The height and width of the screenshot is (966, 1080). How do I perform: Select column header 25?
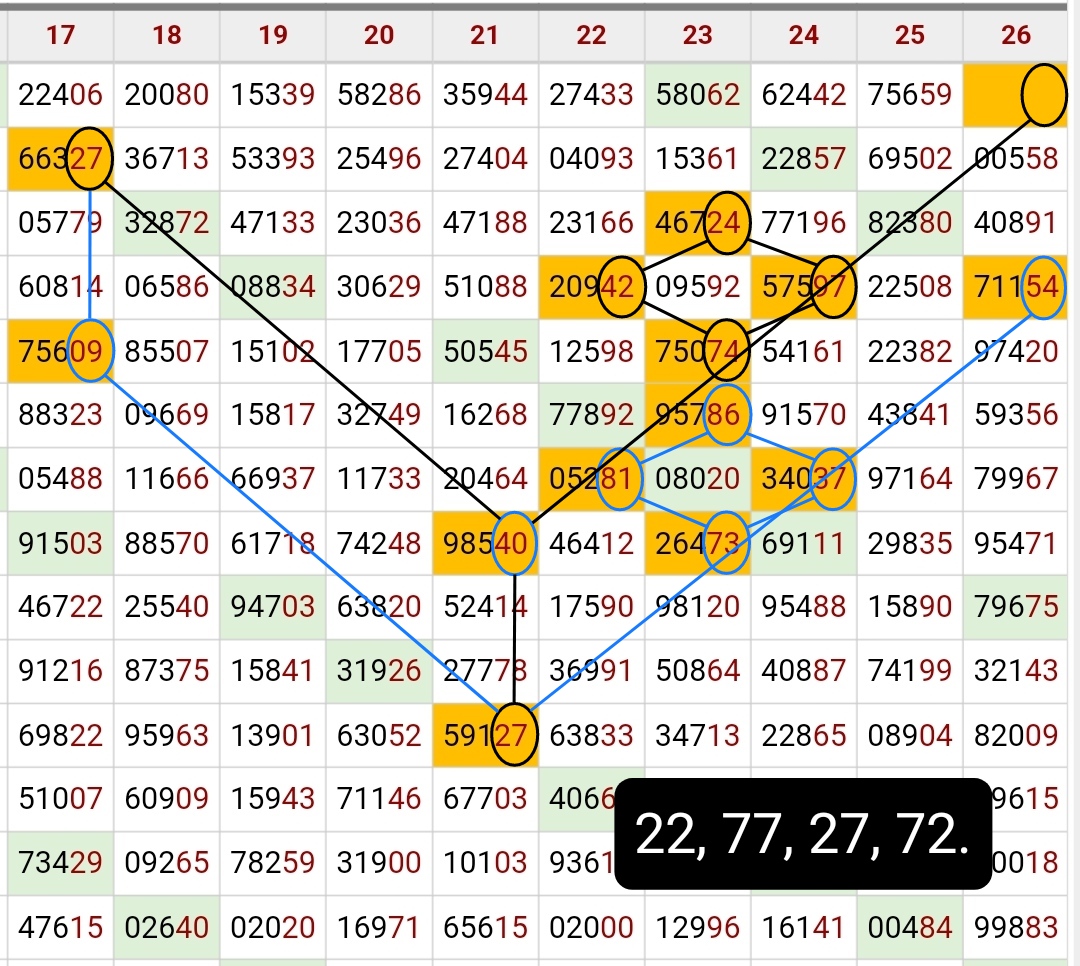coord(910,35)
